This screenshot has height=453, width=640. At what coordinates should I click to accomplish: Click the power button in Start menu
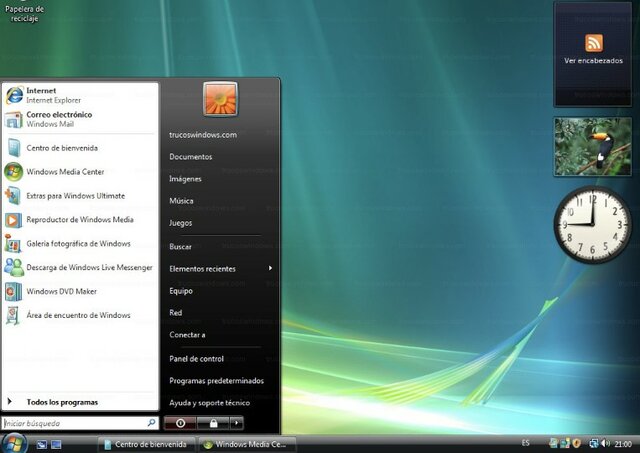180,423
